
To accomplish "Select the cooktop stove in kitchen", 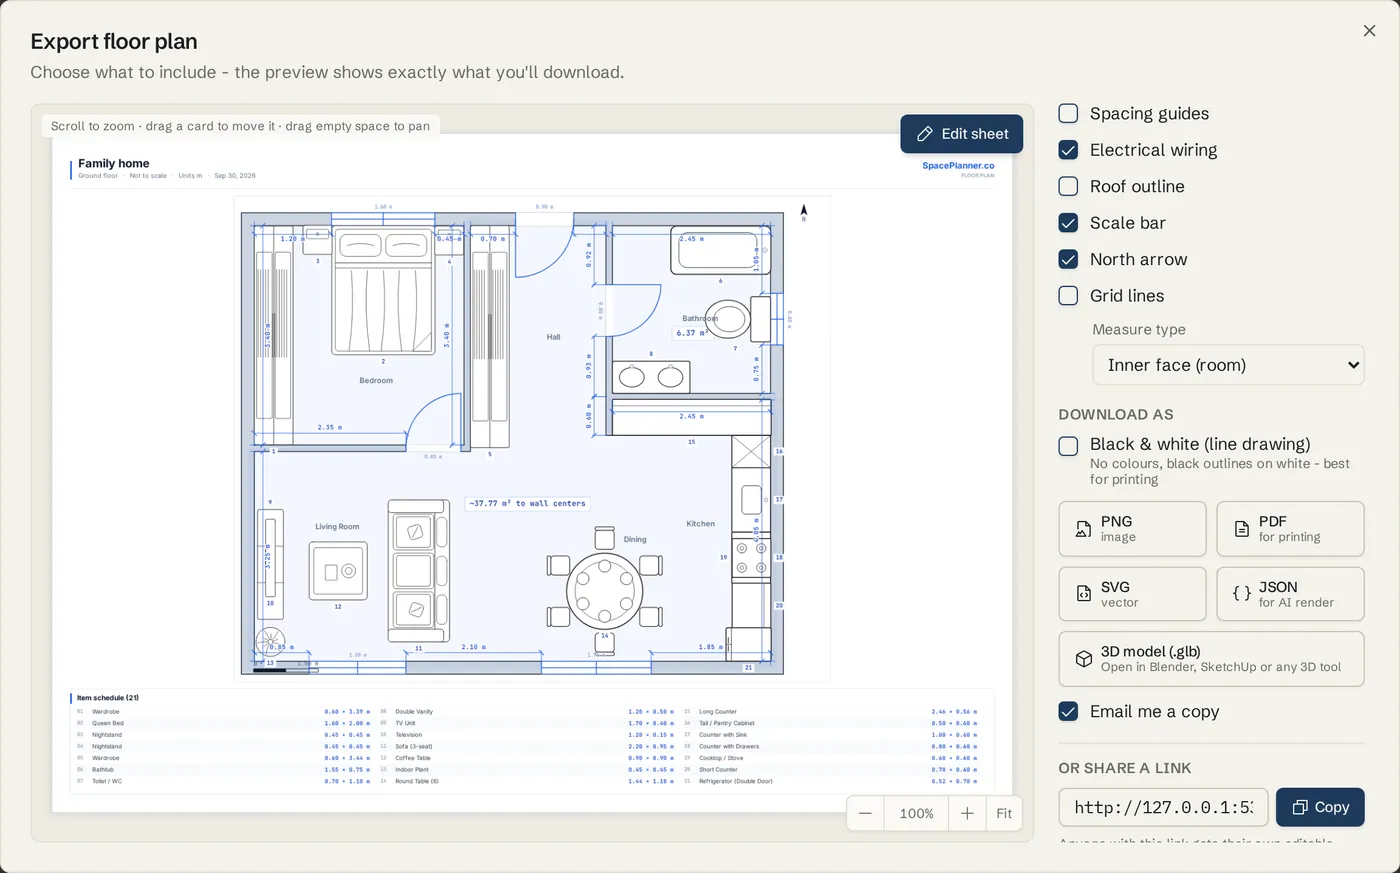I will point(751,558).
